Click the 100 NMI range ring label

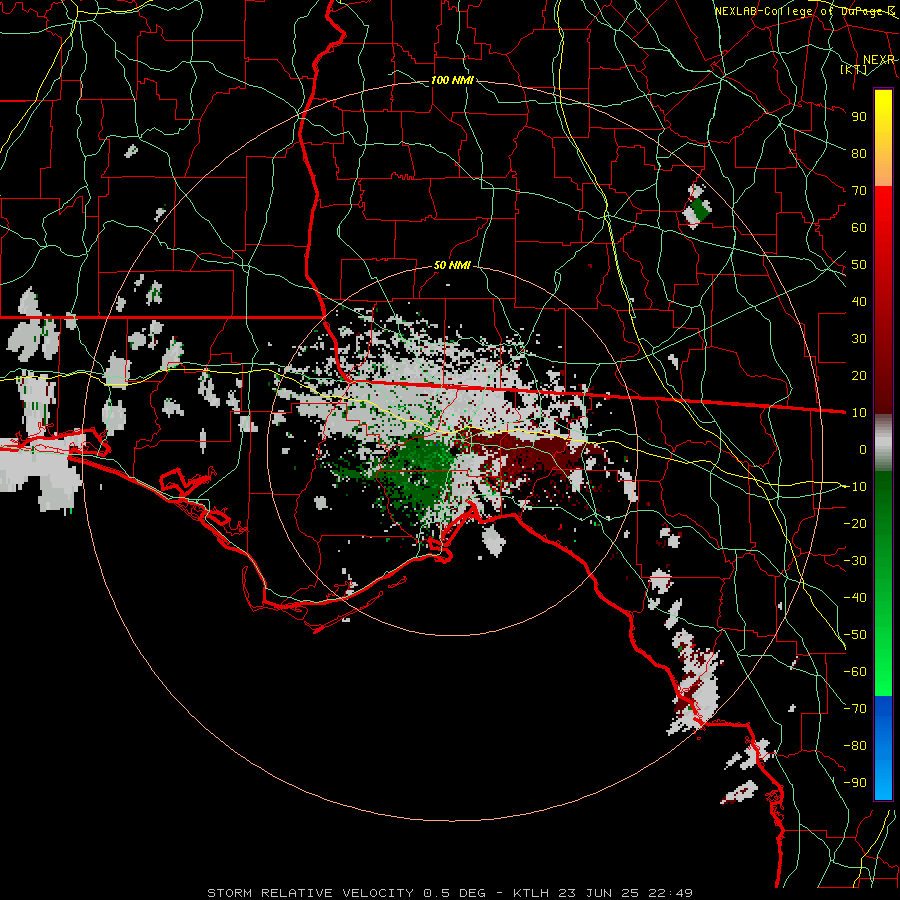pos(452,80)
